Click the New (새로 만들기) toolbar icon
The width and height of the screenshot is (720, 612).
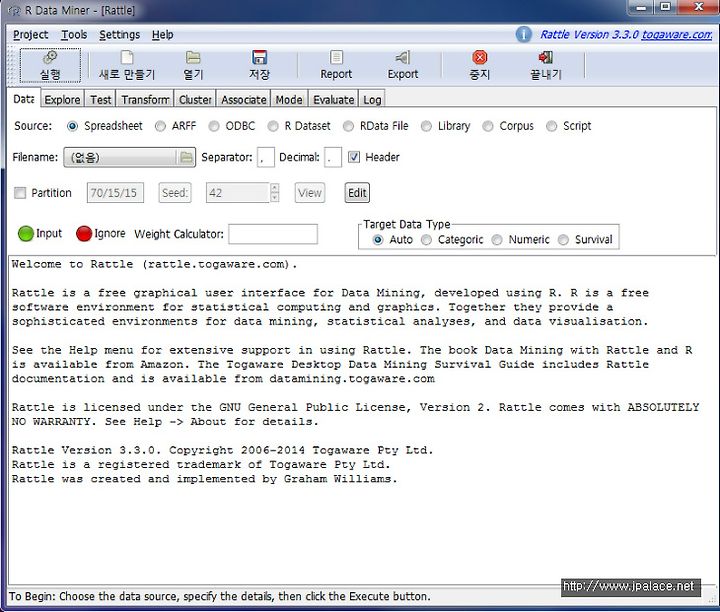point(127,58)
